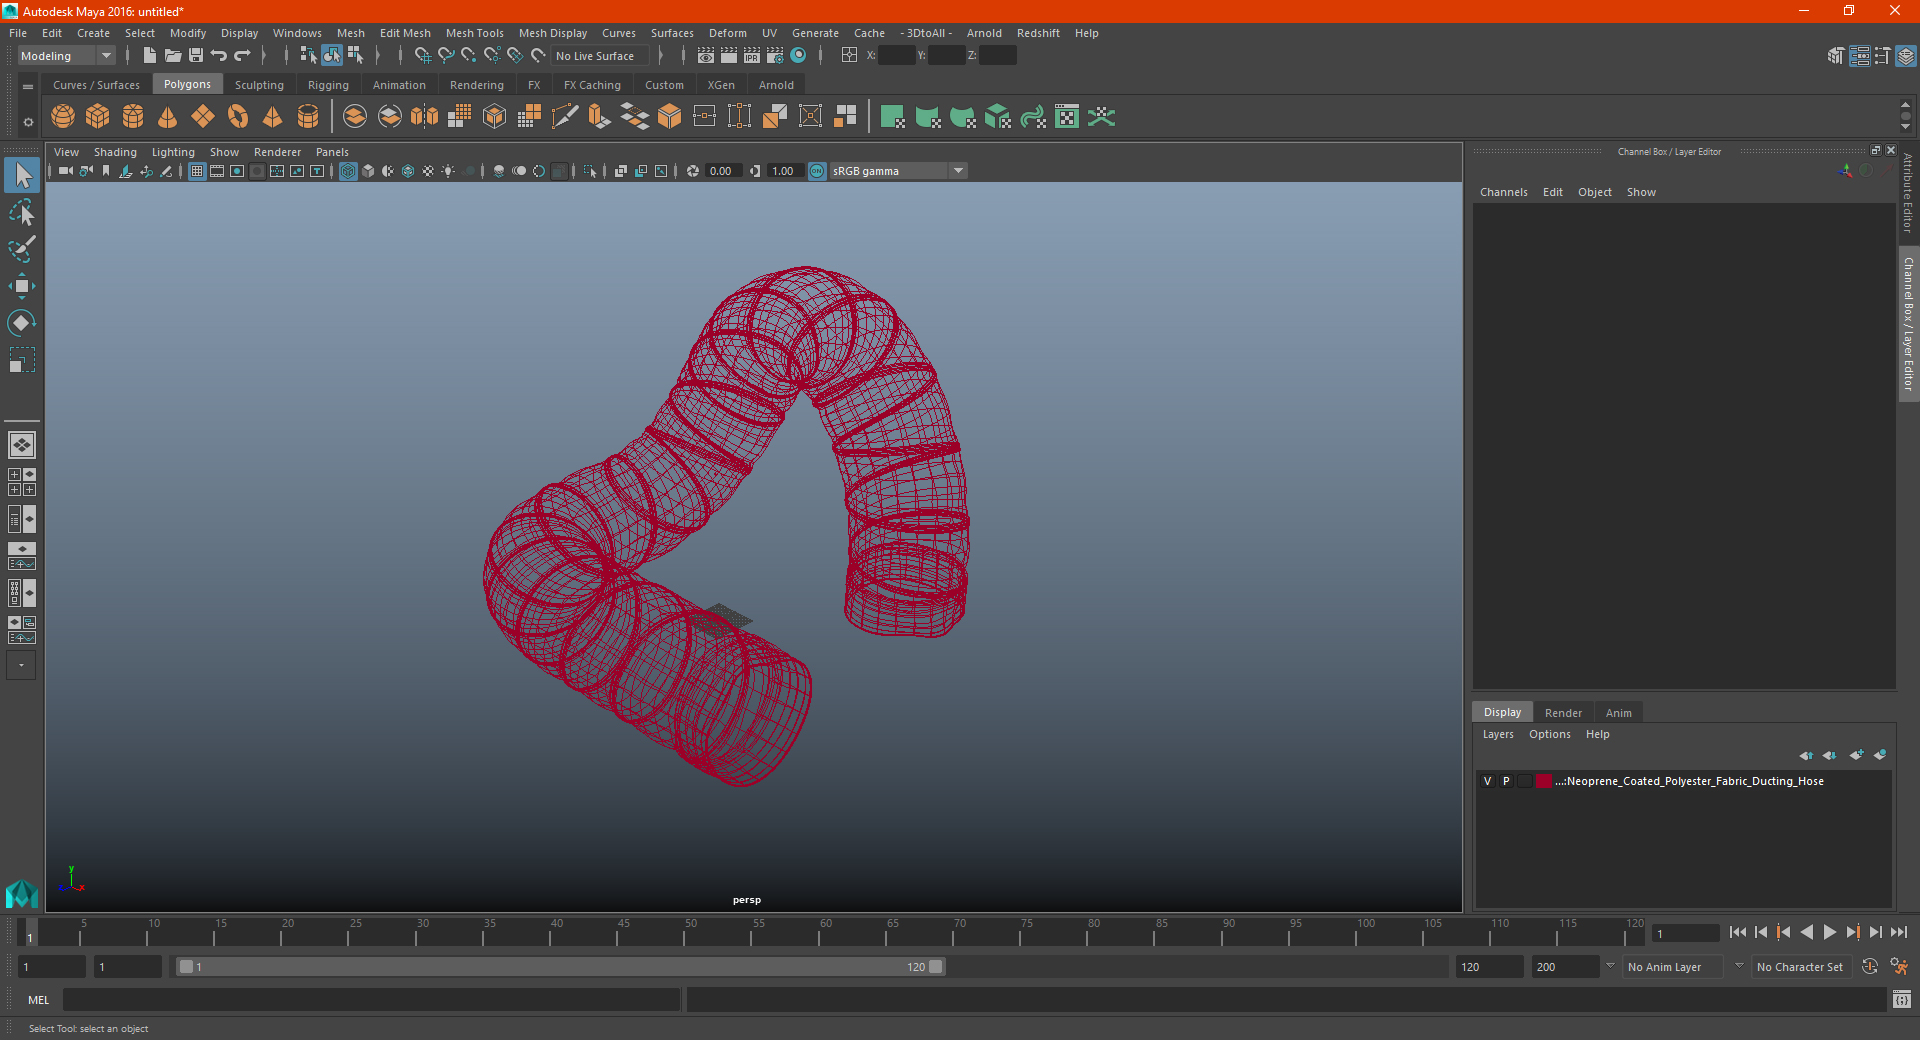Click the Neoprene hose layer color swatch
1920x1040 pixels.
[1543, 781]
